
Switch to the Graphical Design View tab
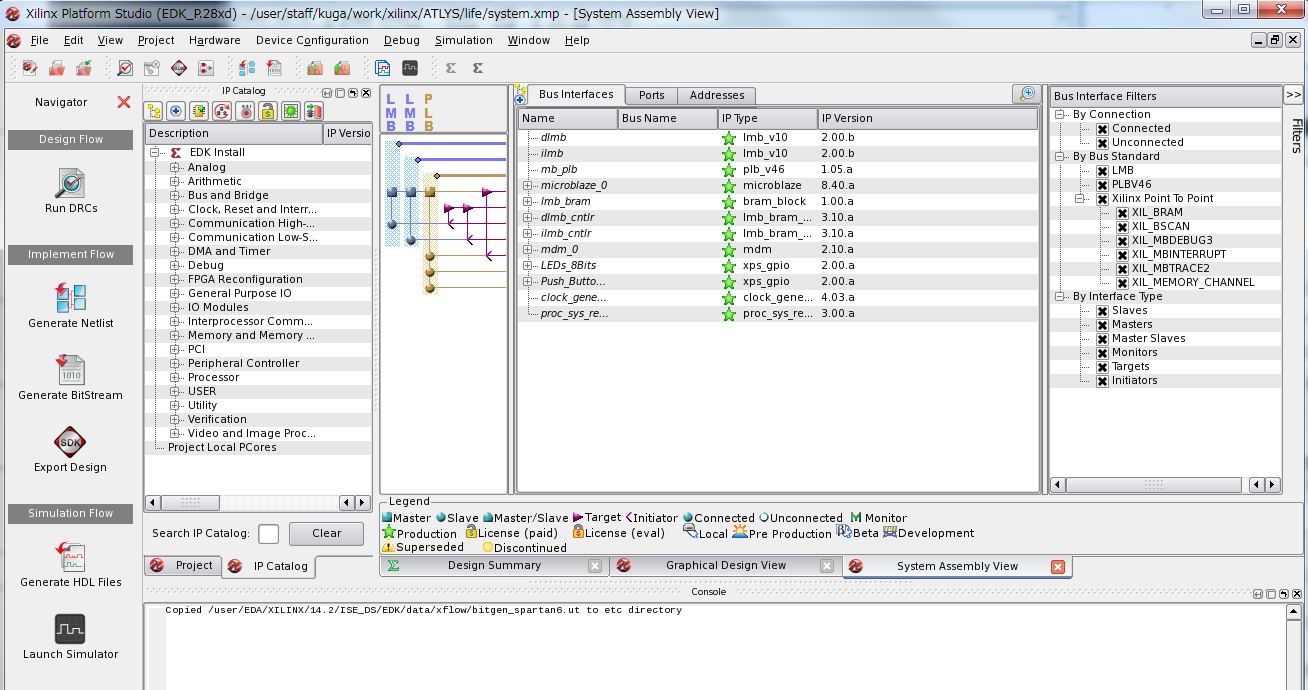click(x=725, y=566)
